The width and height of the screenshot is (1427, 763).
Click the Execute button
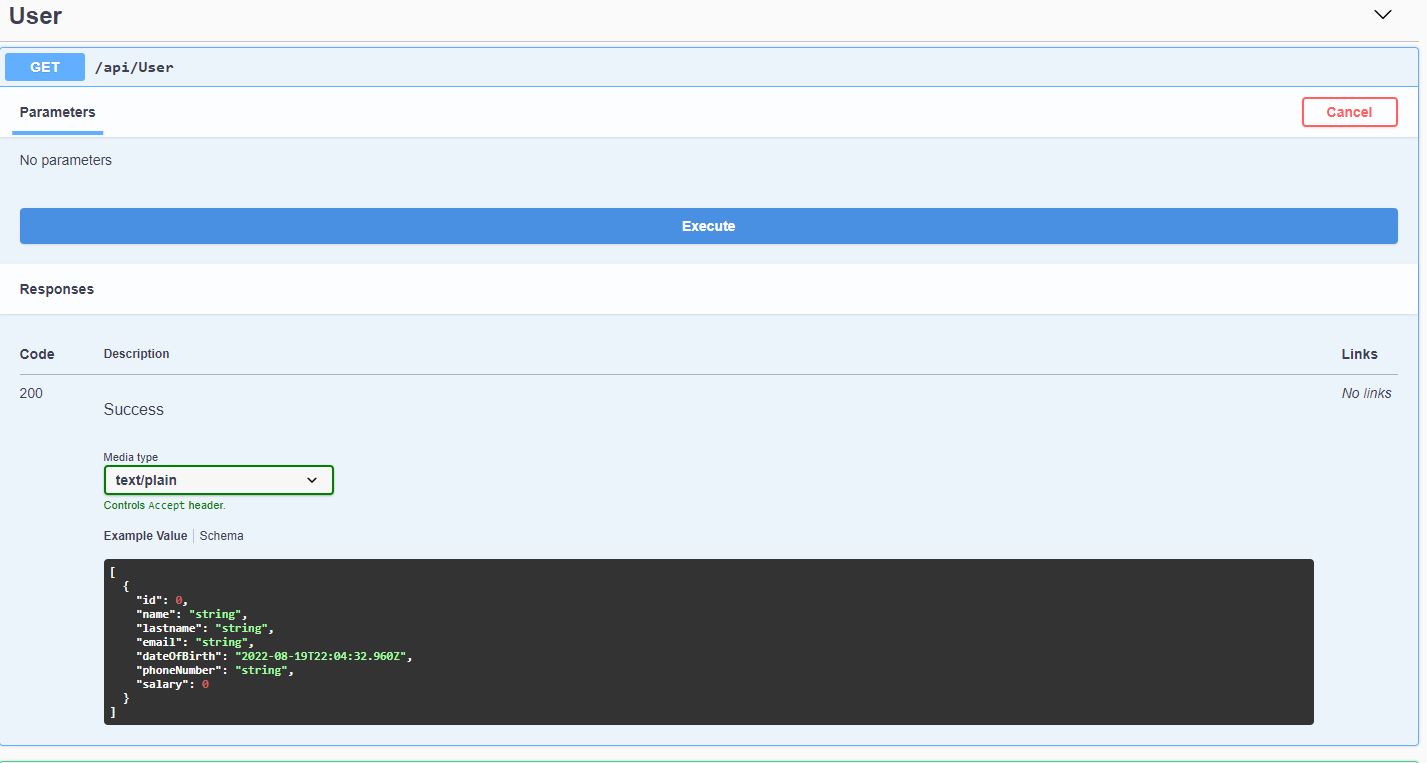click(x=708, y=226)
